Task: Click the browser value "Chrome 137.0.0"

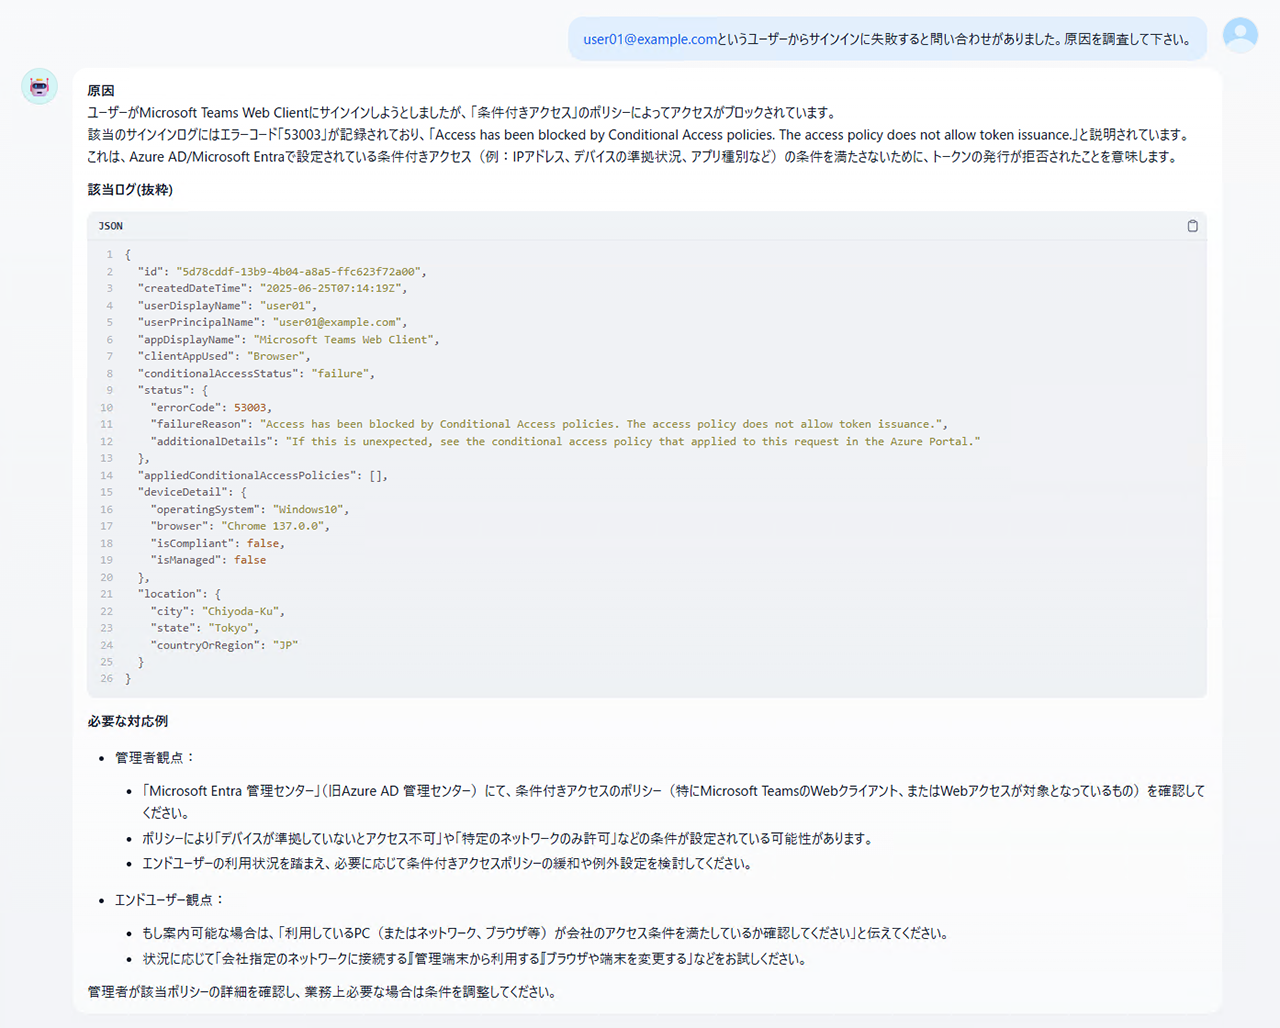Action: pos(272,526)
